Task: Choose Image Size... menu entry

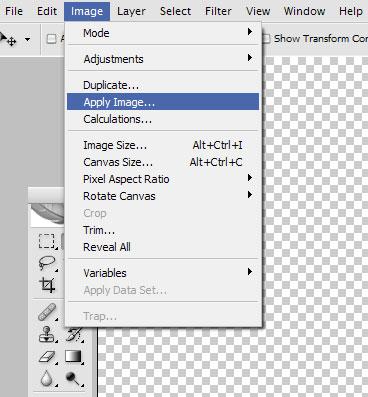Action: pyautogui.click(x=163, y=145)
